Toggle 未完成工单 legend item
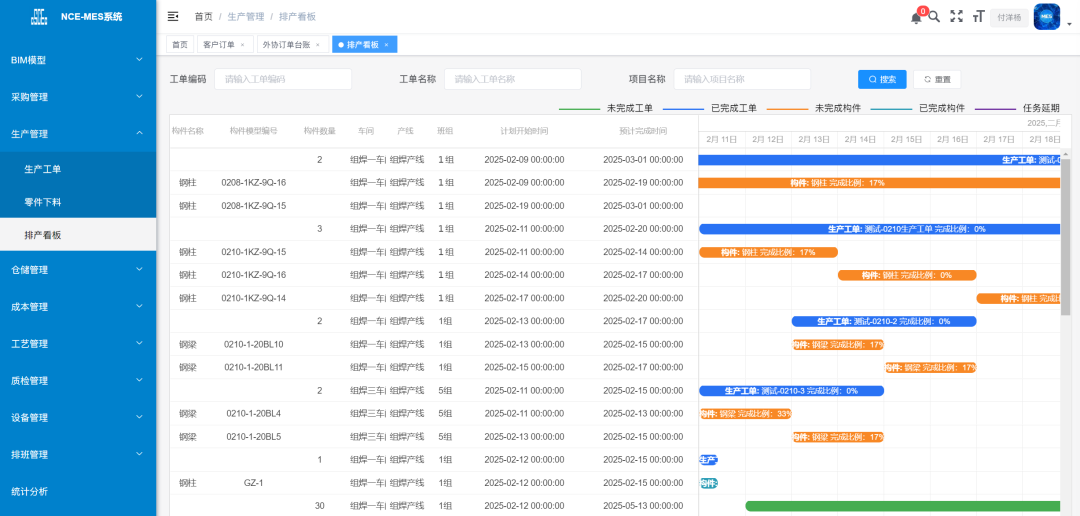This screenshot has height=516, width=1080. (606, 108)
